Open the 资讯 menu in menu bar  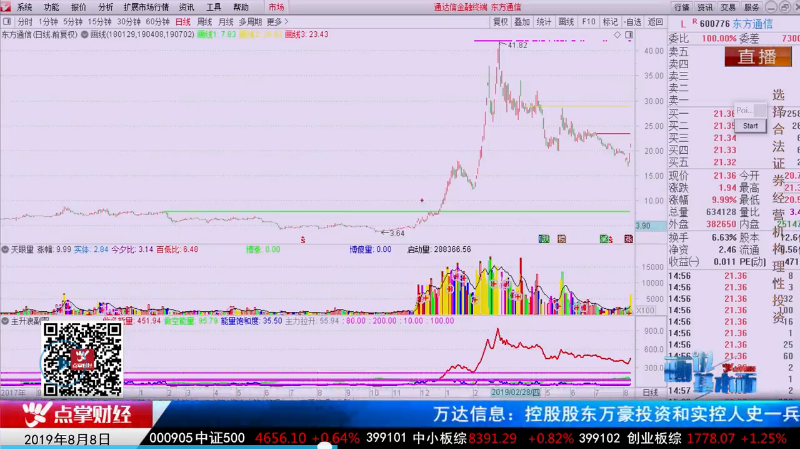[187, 7]
